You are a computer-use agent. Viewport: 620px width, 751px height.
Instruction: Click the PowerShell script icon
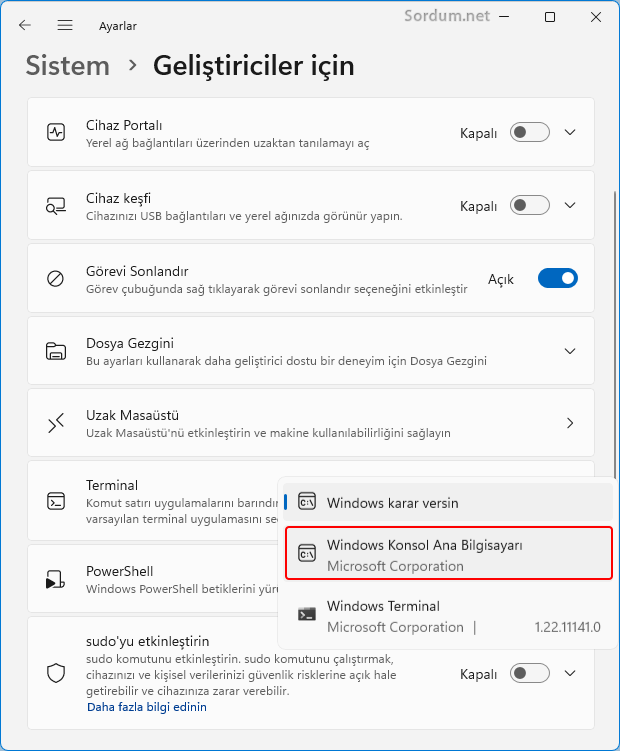[x=56, y=579]
